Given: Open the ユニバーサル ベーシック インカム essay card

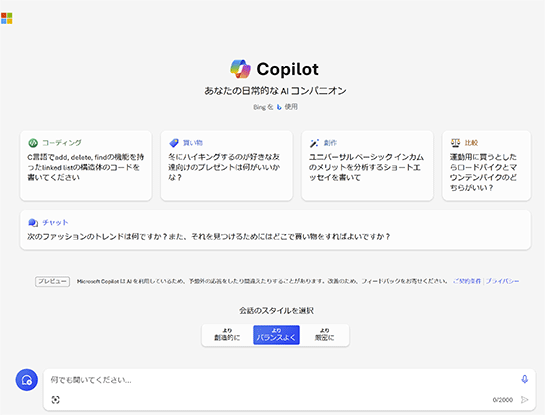Looking at the screenshot, I should [x=367, y=165].
